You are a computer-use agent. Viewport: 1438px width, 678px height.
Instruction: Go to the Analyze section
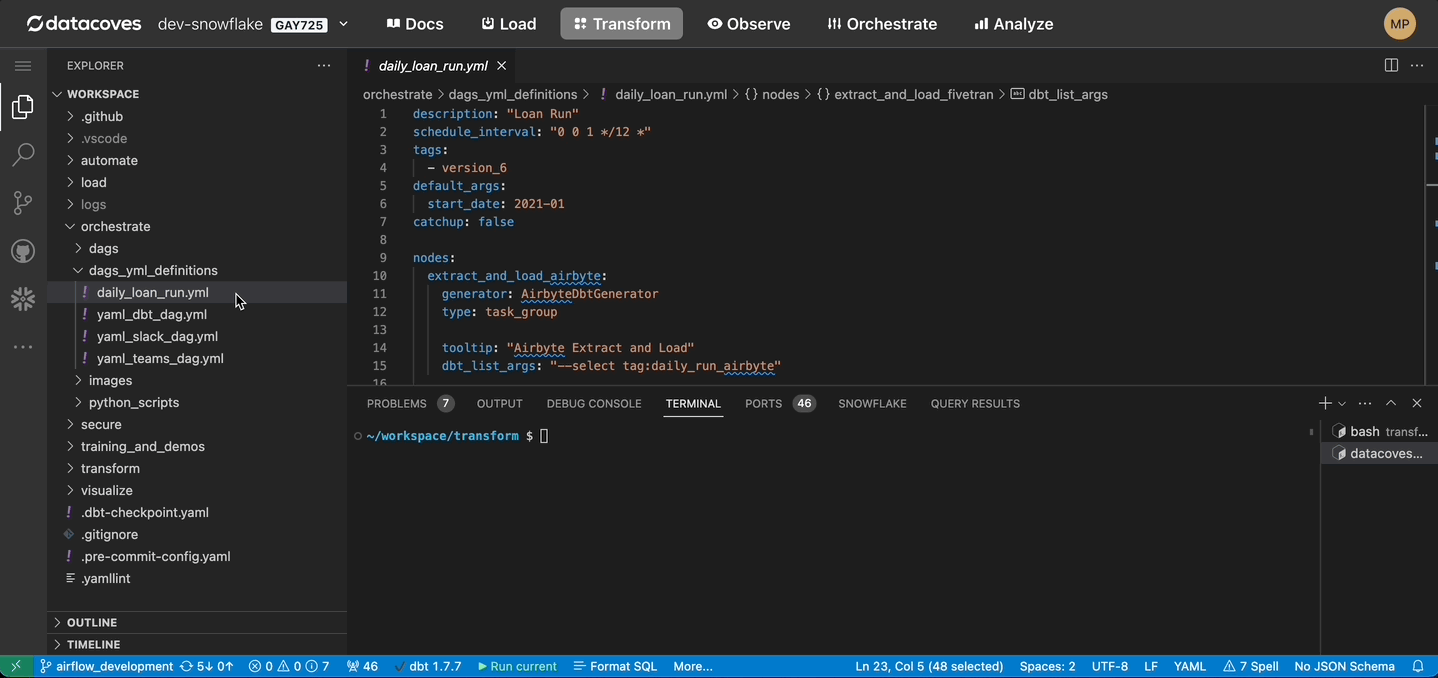point(1013,24)
